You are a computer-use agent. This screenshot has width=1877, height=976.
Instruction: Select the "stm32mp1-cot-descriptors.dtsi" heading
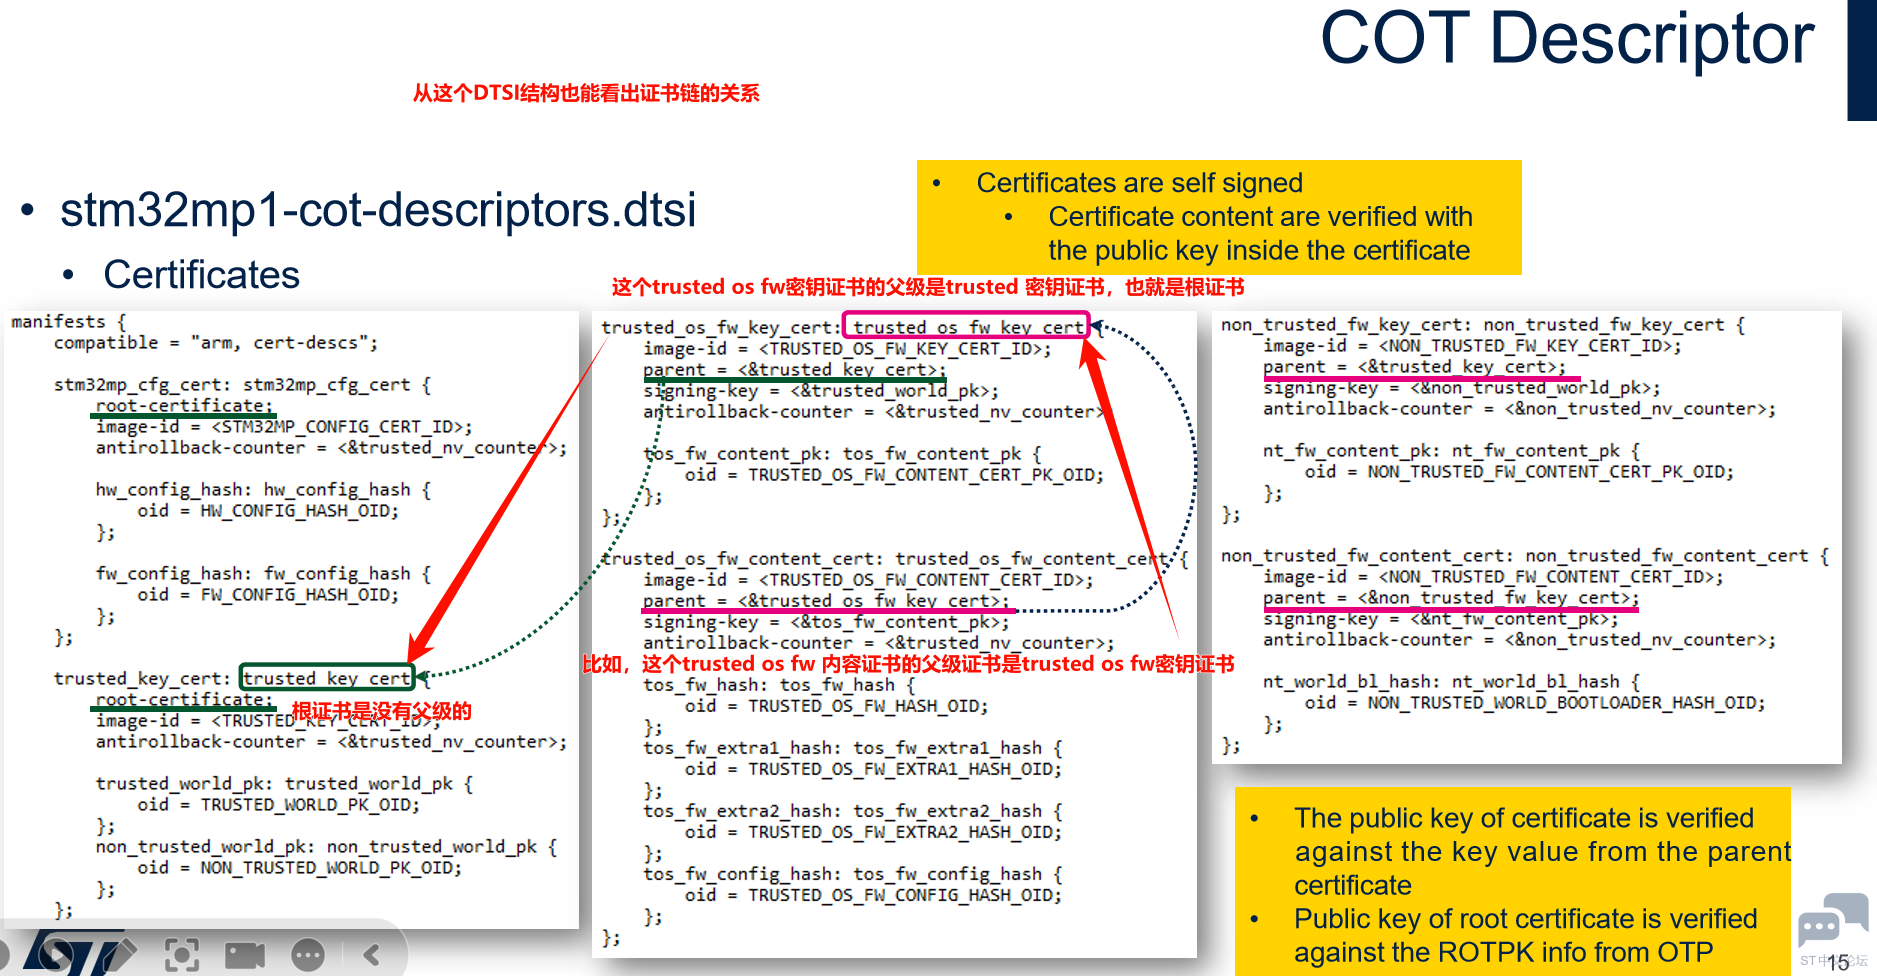point(378,210)
